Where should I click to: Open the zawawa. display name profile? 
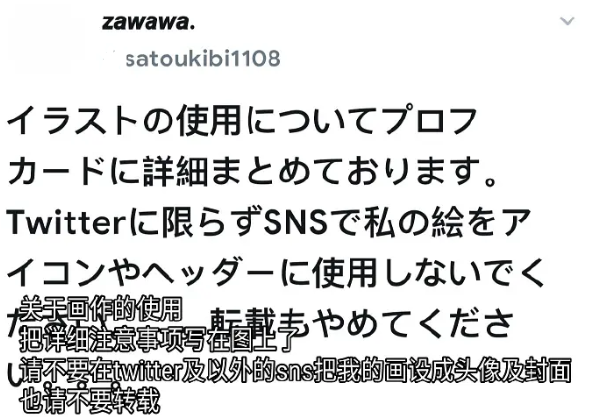point(148,22)
